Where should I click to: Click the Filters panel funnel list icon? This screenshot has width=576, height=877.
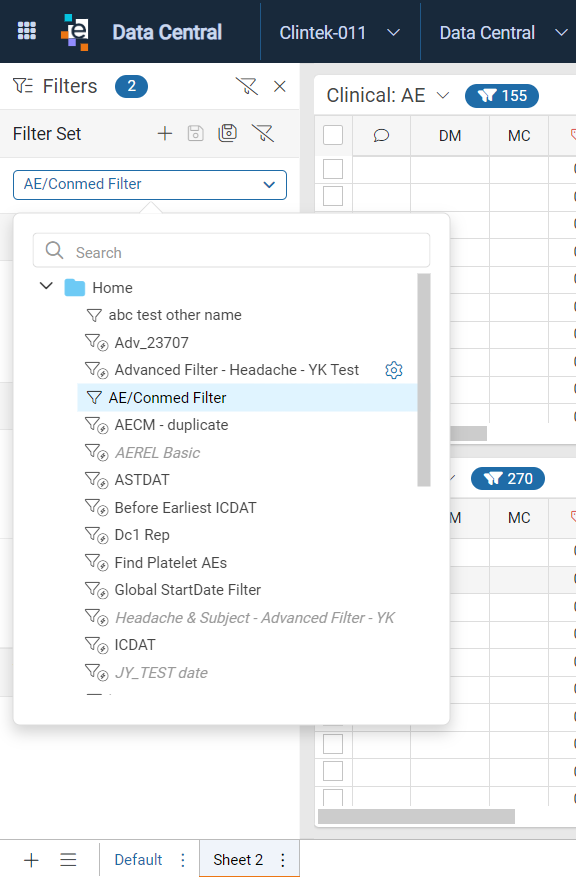(x=23, y=86)
